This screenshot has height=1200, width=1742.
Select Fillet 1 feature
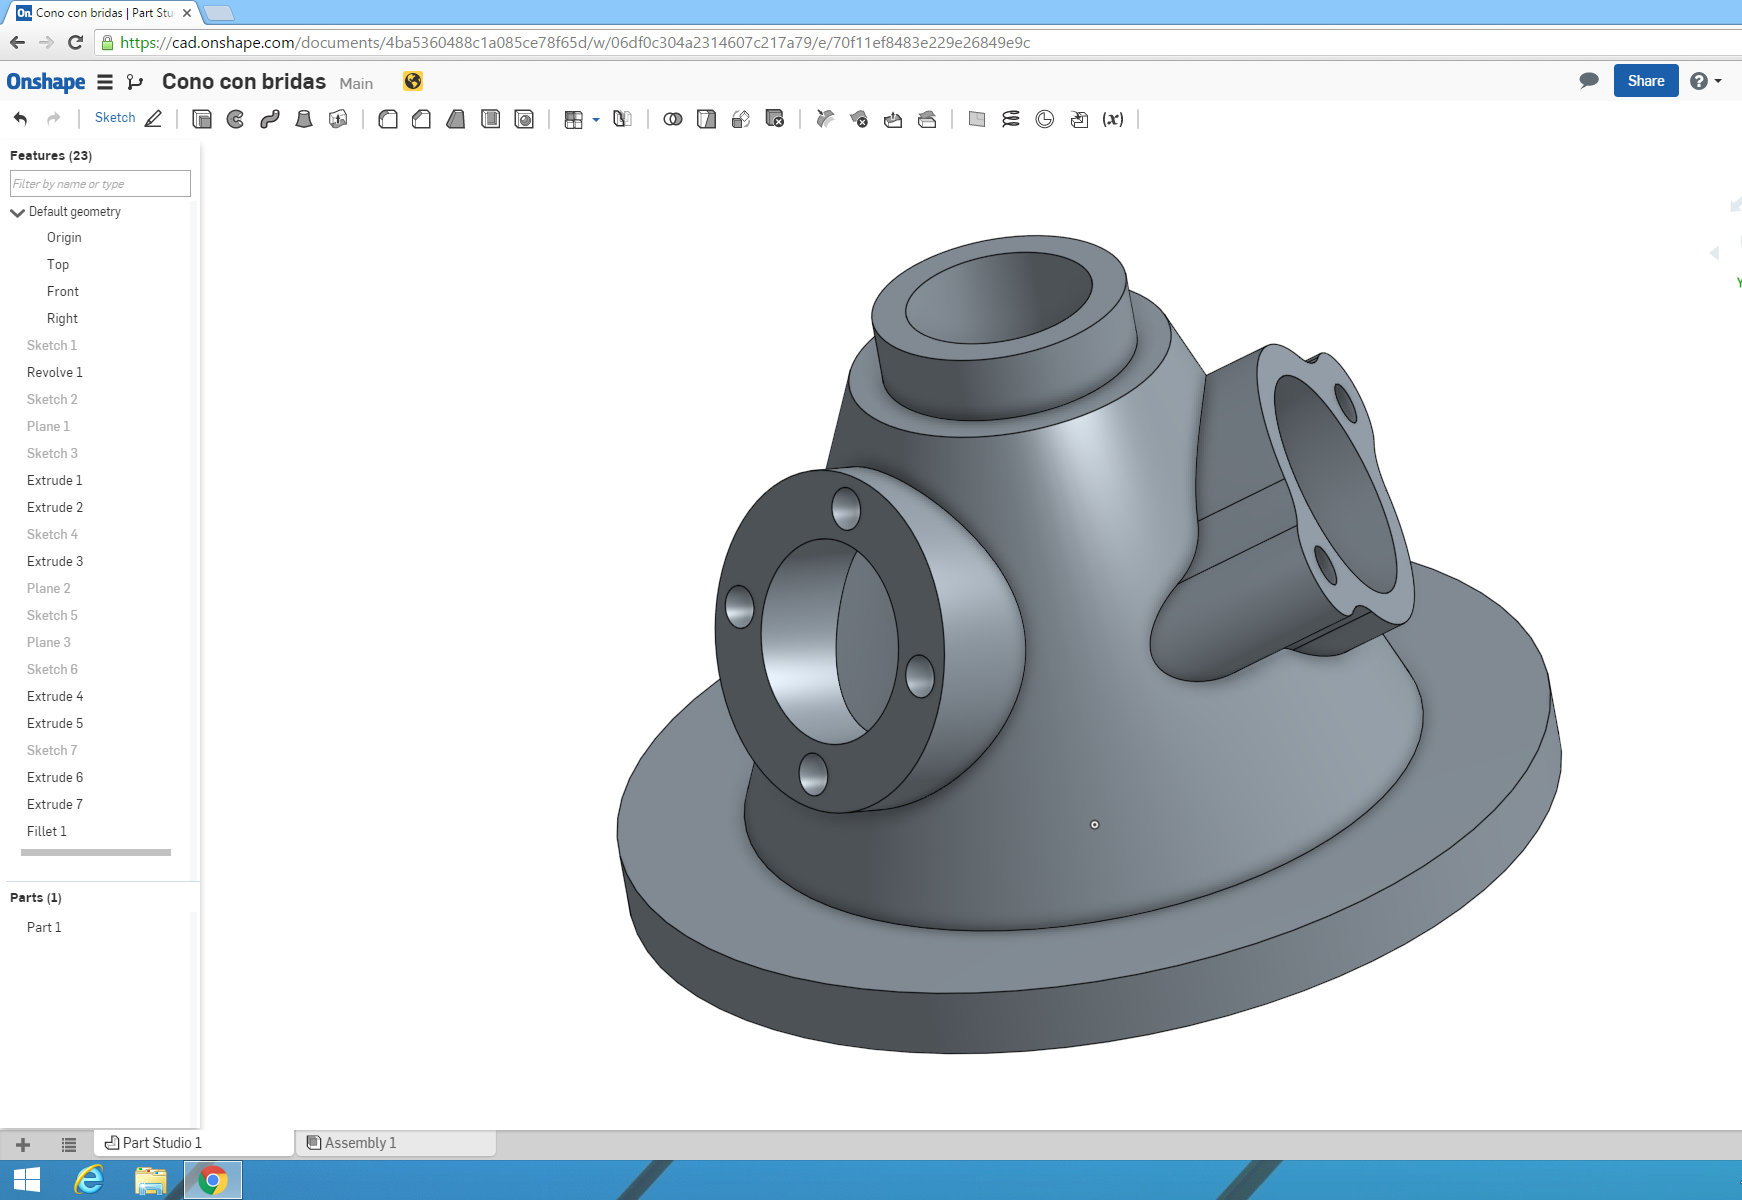tap(47, 832)
